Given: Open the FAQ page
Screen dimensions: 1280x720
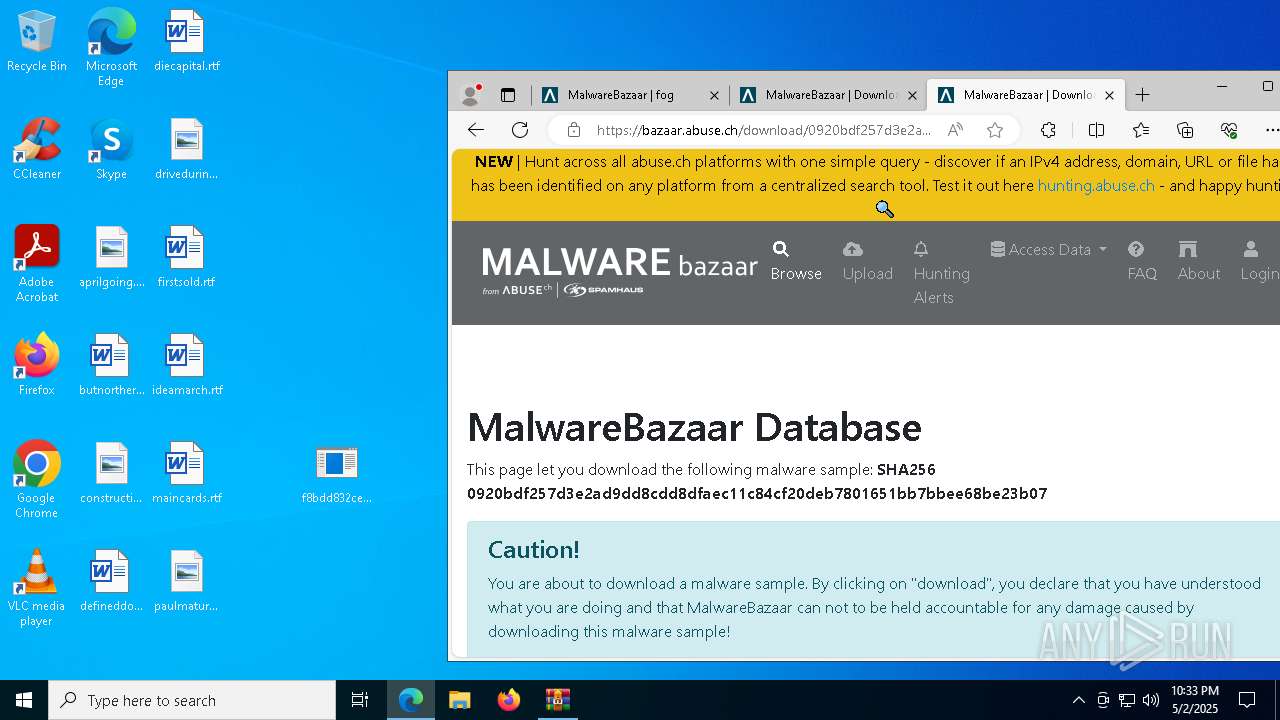Looking at the screenshot, I should (1142, 261).
